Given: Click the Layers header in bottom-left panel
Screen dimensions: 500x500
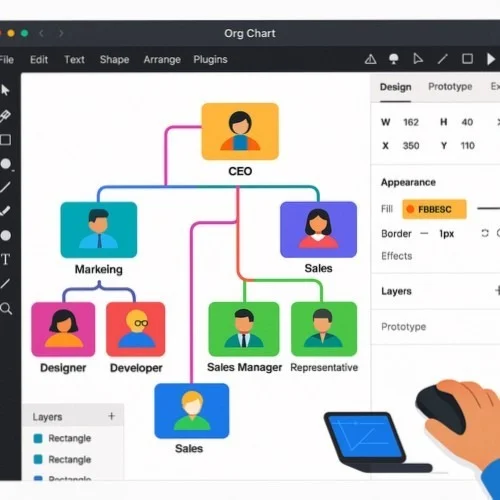Looking at the screenshot, I should [x=47, y=417].
